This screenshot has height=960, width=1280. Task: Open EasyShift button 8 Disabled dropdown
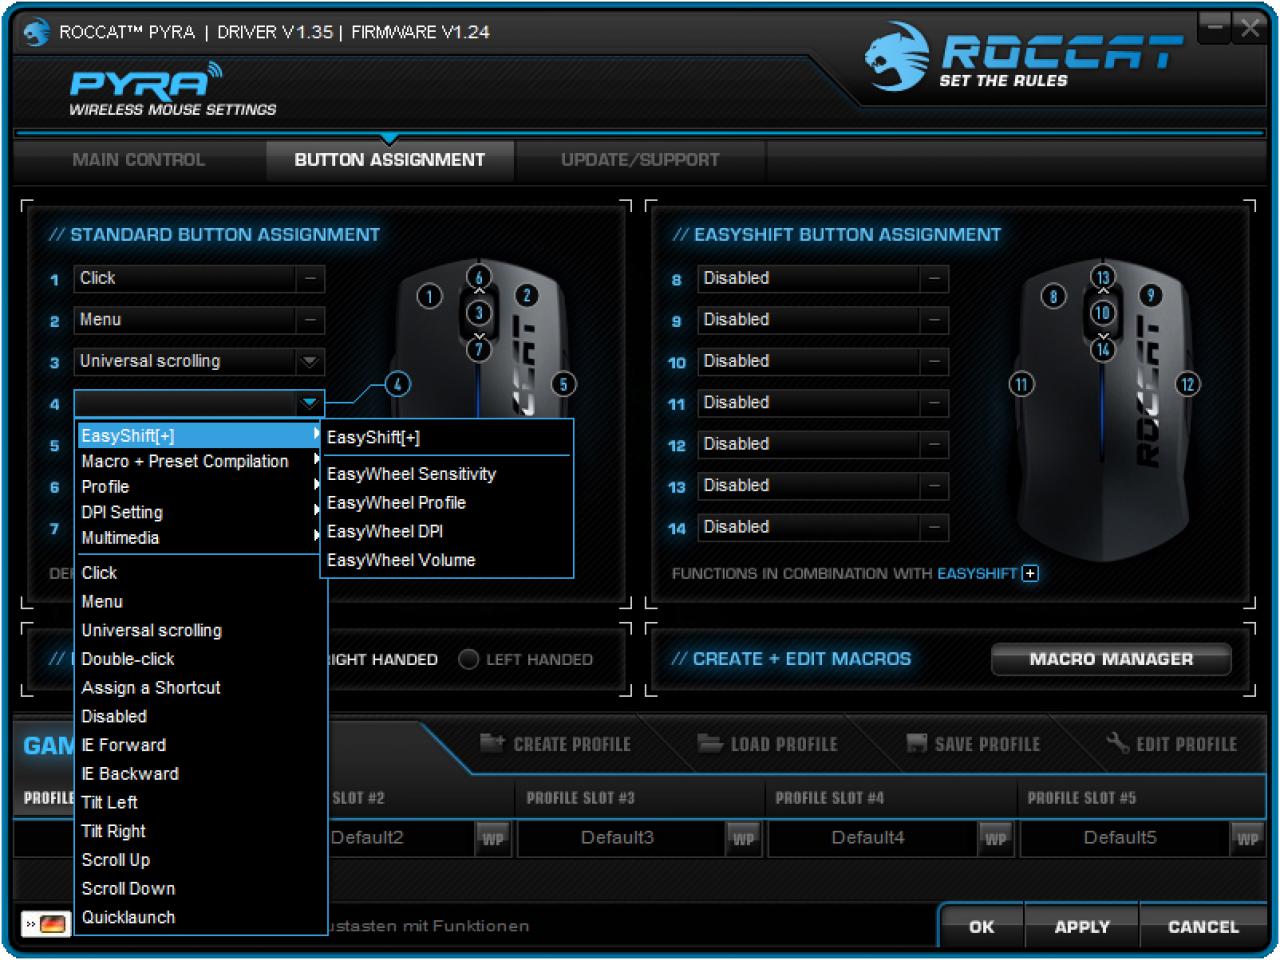tap(823, 279)
